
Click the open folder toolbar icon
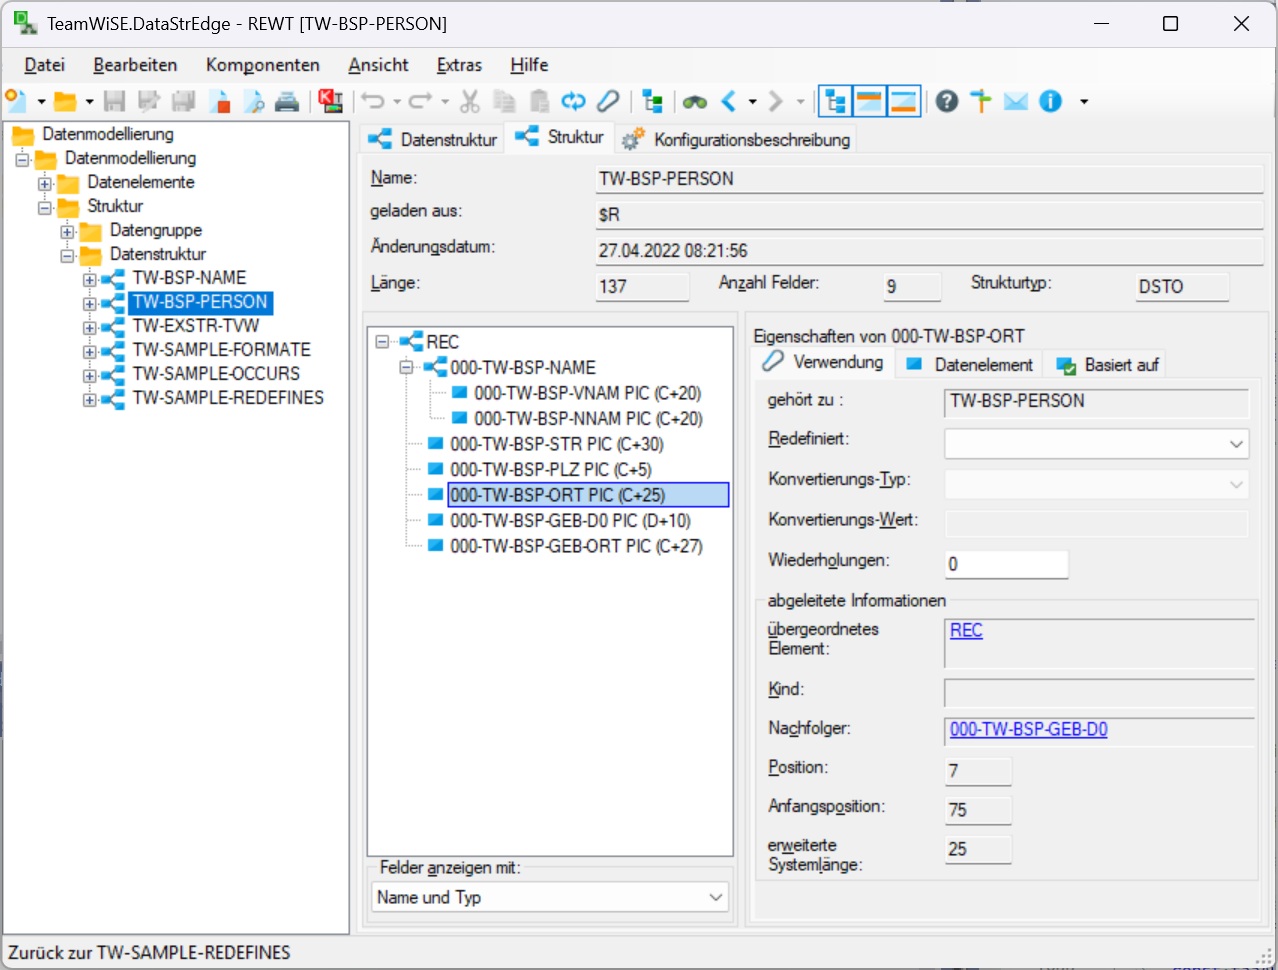coord(65,101)
